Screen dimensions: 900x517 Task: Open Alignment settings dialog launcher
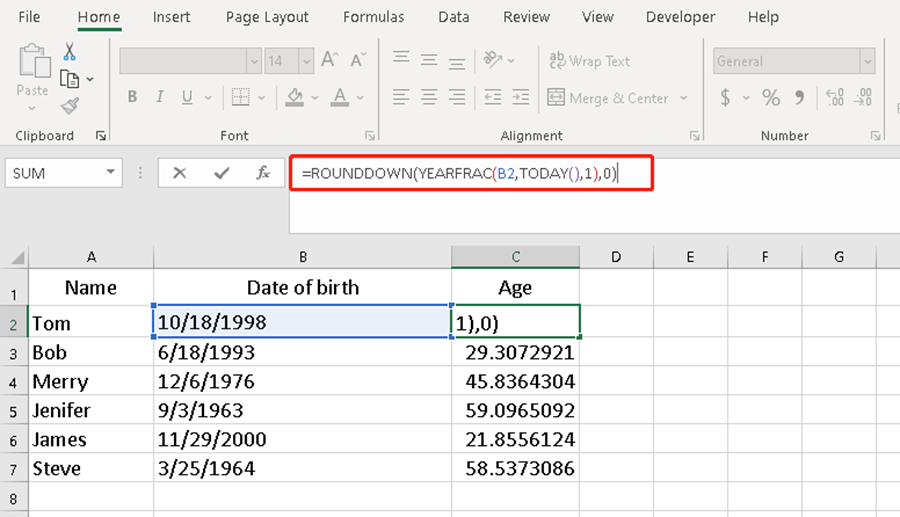(x=695, y=135)
